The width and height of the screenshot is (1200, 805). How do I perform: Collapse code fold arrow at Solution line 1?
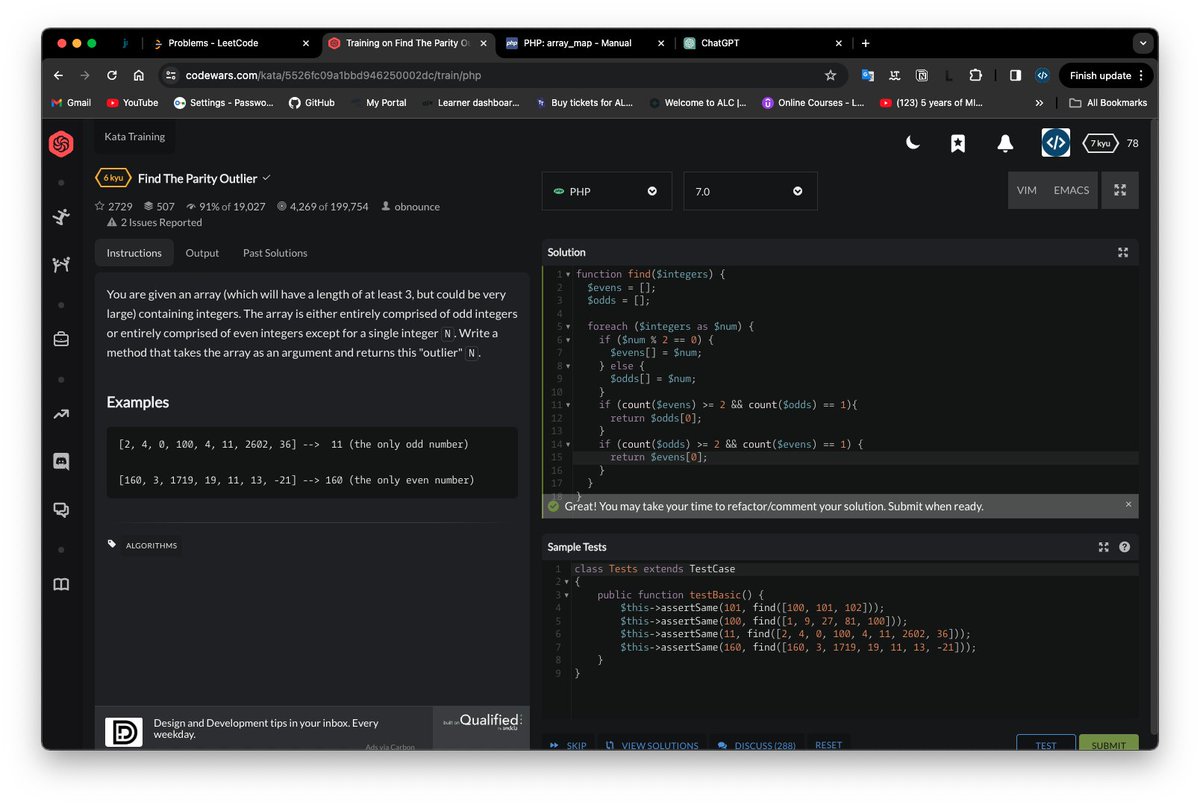click(568, 274)
